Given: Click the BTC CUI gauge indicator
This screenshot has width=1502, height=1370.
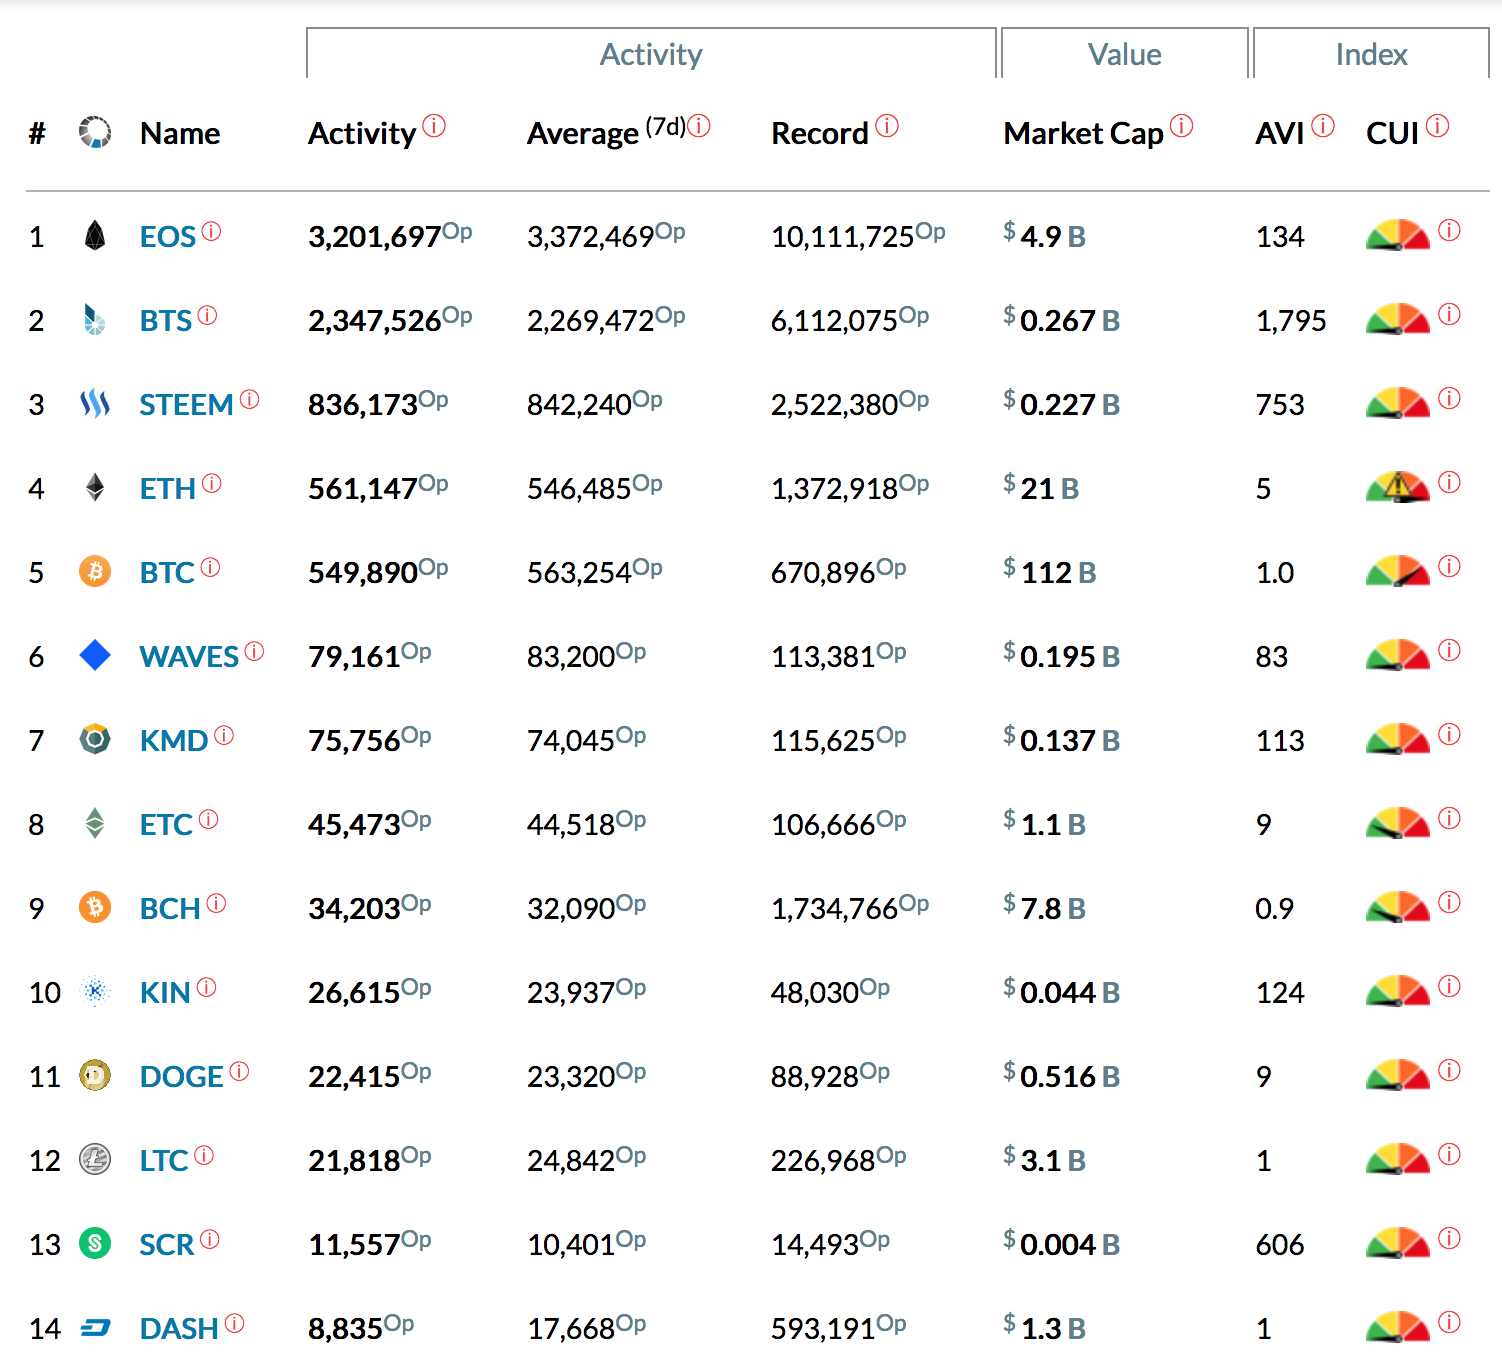Looking at the screenshot, I should click(x=1397, y=571).
